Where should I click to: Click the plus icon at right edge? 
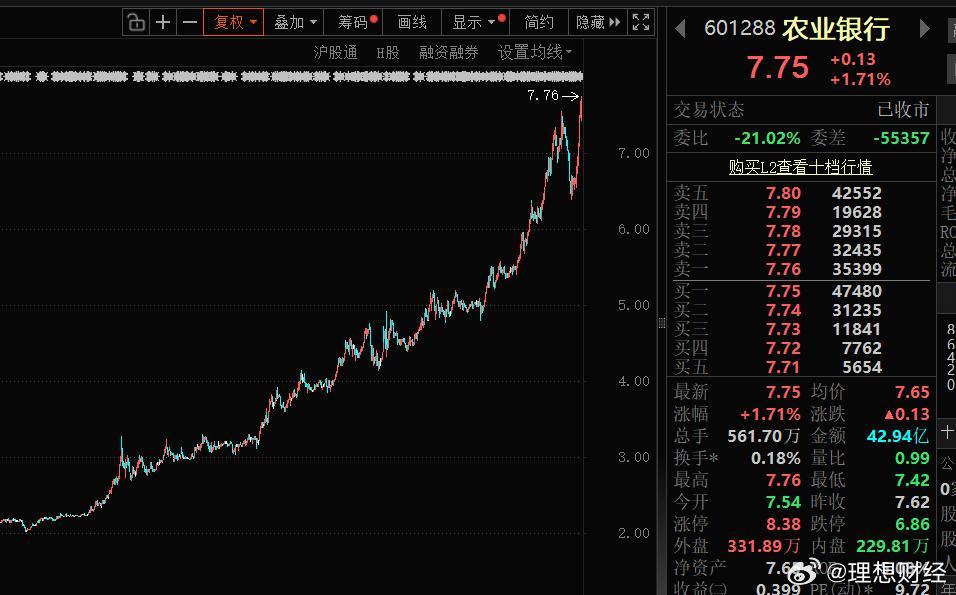click(947, 432)
